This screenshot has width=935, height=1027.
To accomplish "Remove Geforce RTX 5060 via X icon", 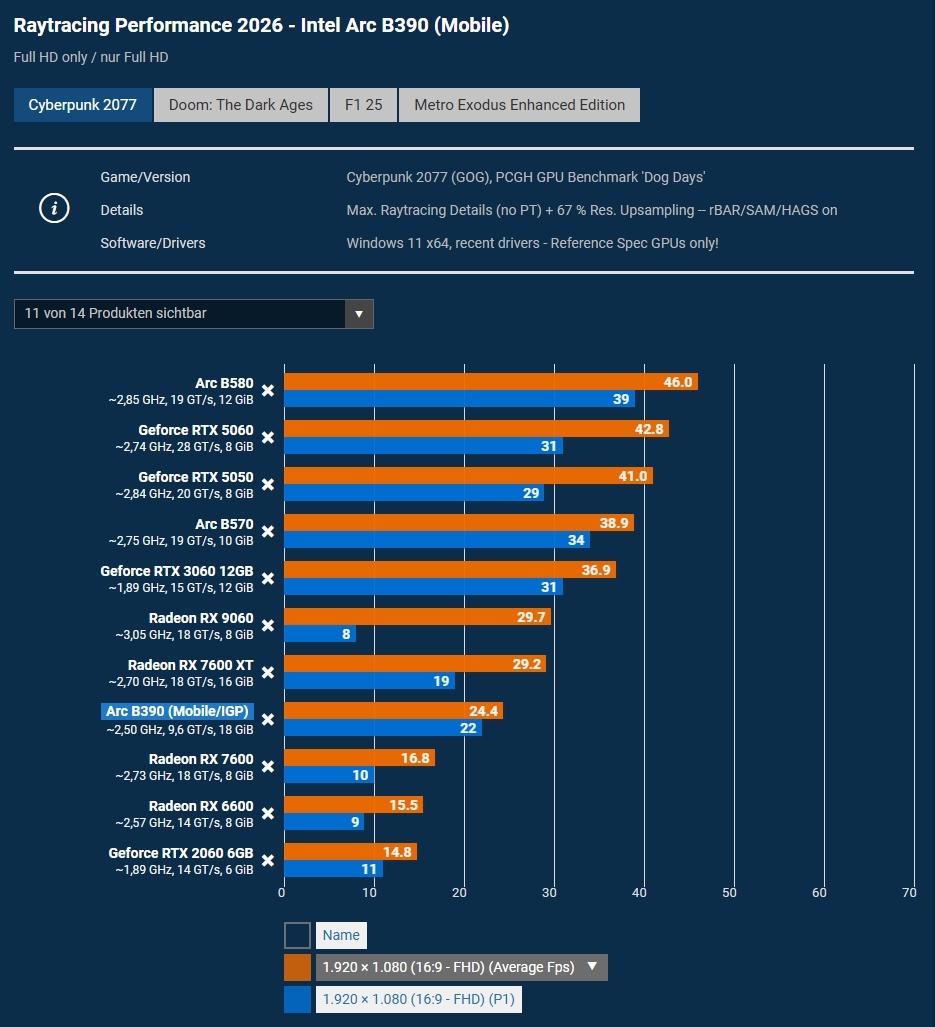I will pos(268,438).
